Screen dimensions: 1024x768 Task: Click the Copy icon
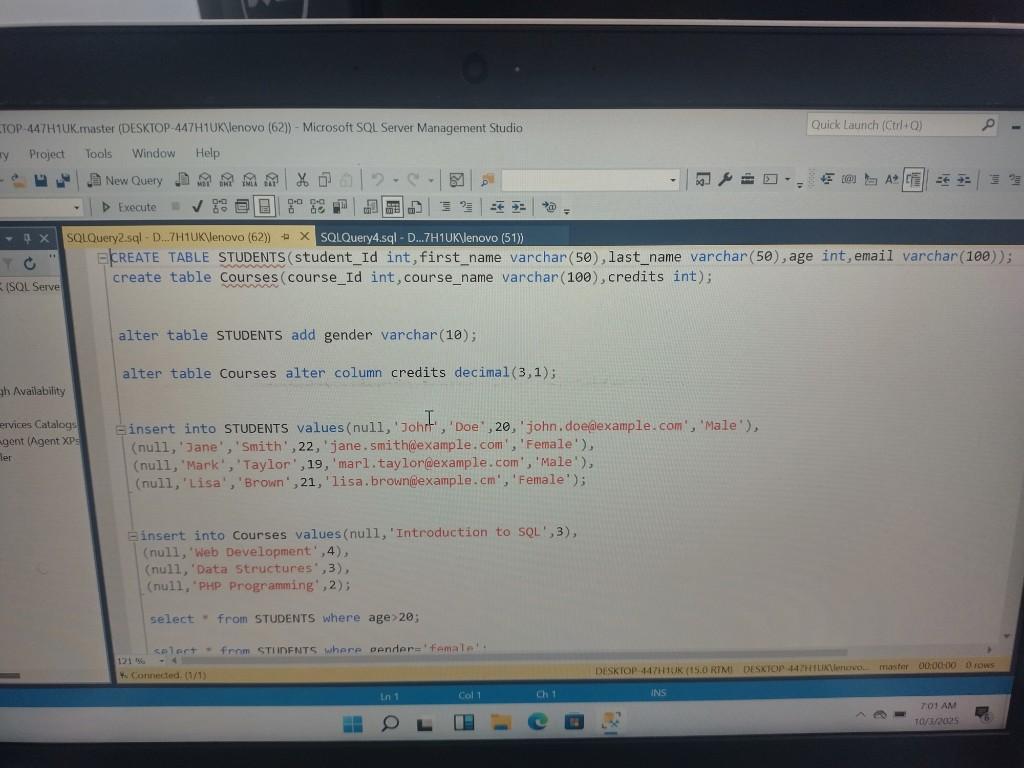point(324,180)
